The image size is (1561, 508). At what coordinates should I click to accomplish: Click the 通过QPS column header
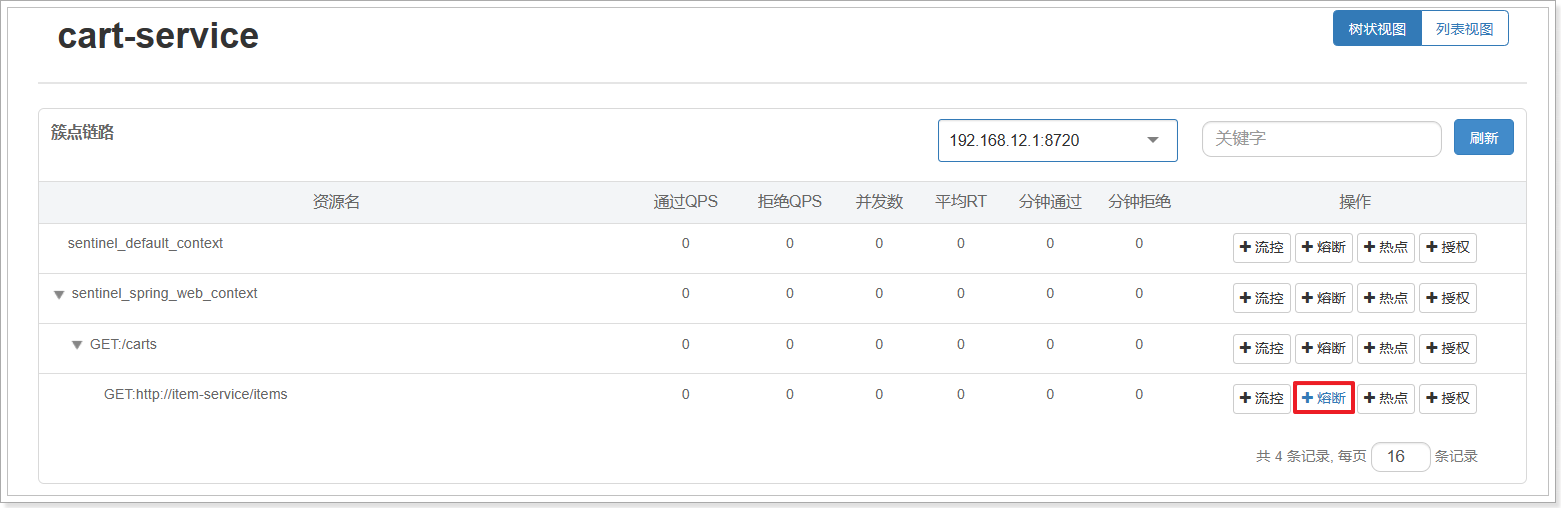686,202
